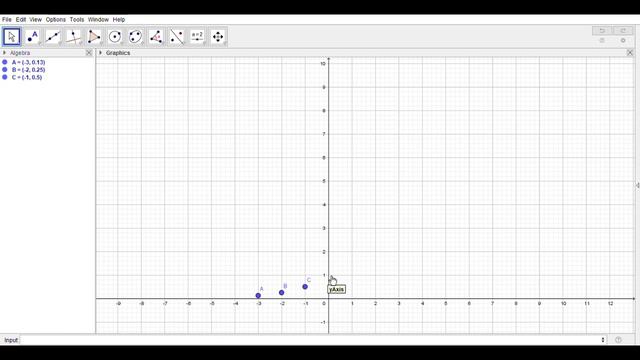The width and height of the screenshot is (640, 360).
Task: Click the 6 label on the x-axis
Action: coord(469,304)
